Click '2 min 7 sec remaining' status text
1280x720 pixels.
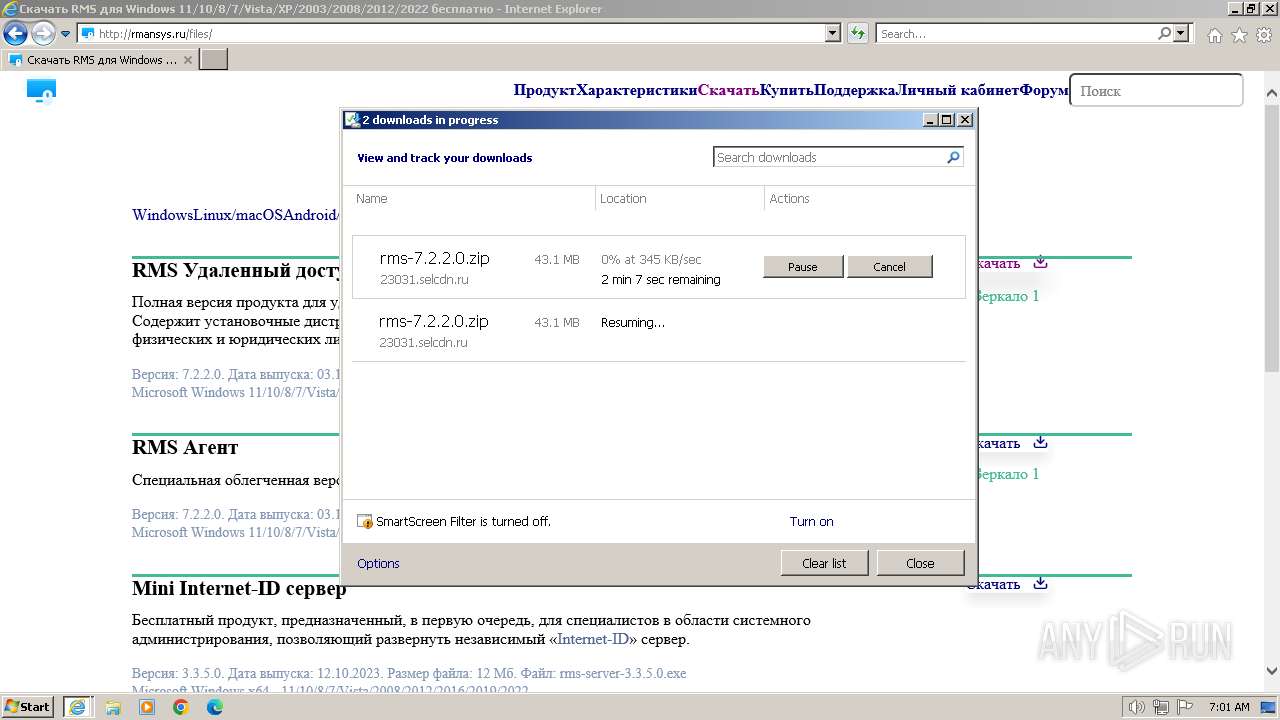(660, 280)
